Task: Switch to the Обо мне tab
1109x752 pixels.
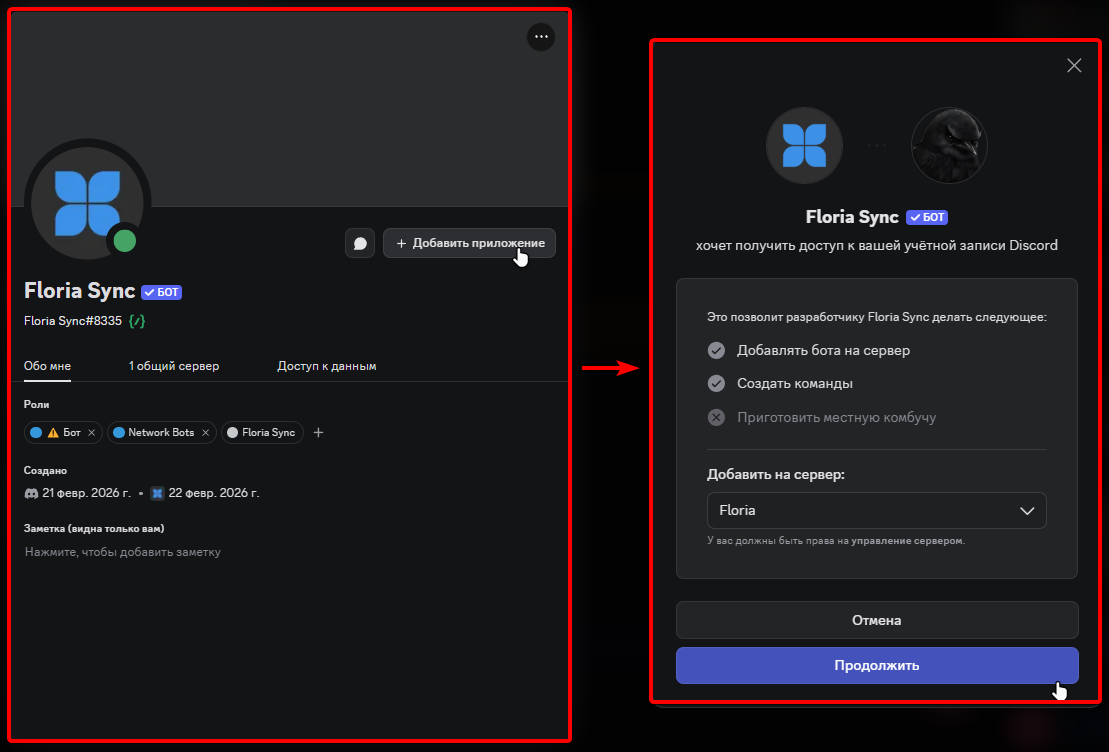Action: pyautogui.click(x=47, y=366)
